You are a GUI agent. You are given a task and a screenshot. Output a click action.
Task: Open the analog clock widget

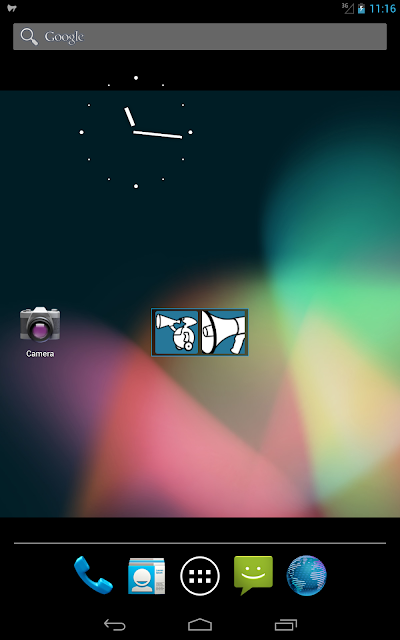click(136, 132)
